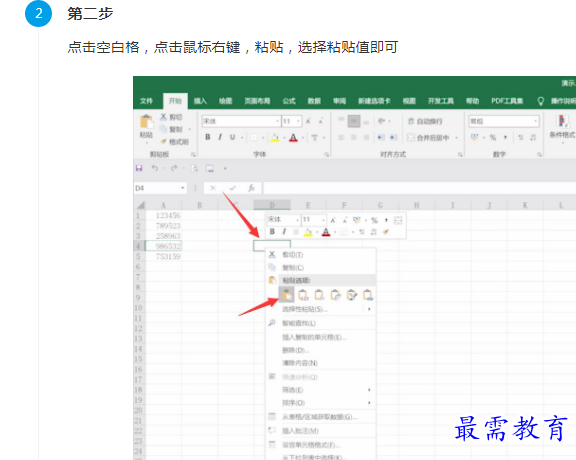Viewport: 576px width, 460px height.
Task: Toggle Italic in the ribbon font group
Action: 220,137
